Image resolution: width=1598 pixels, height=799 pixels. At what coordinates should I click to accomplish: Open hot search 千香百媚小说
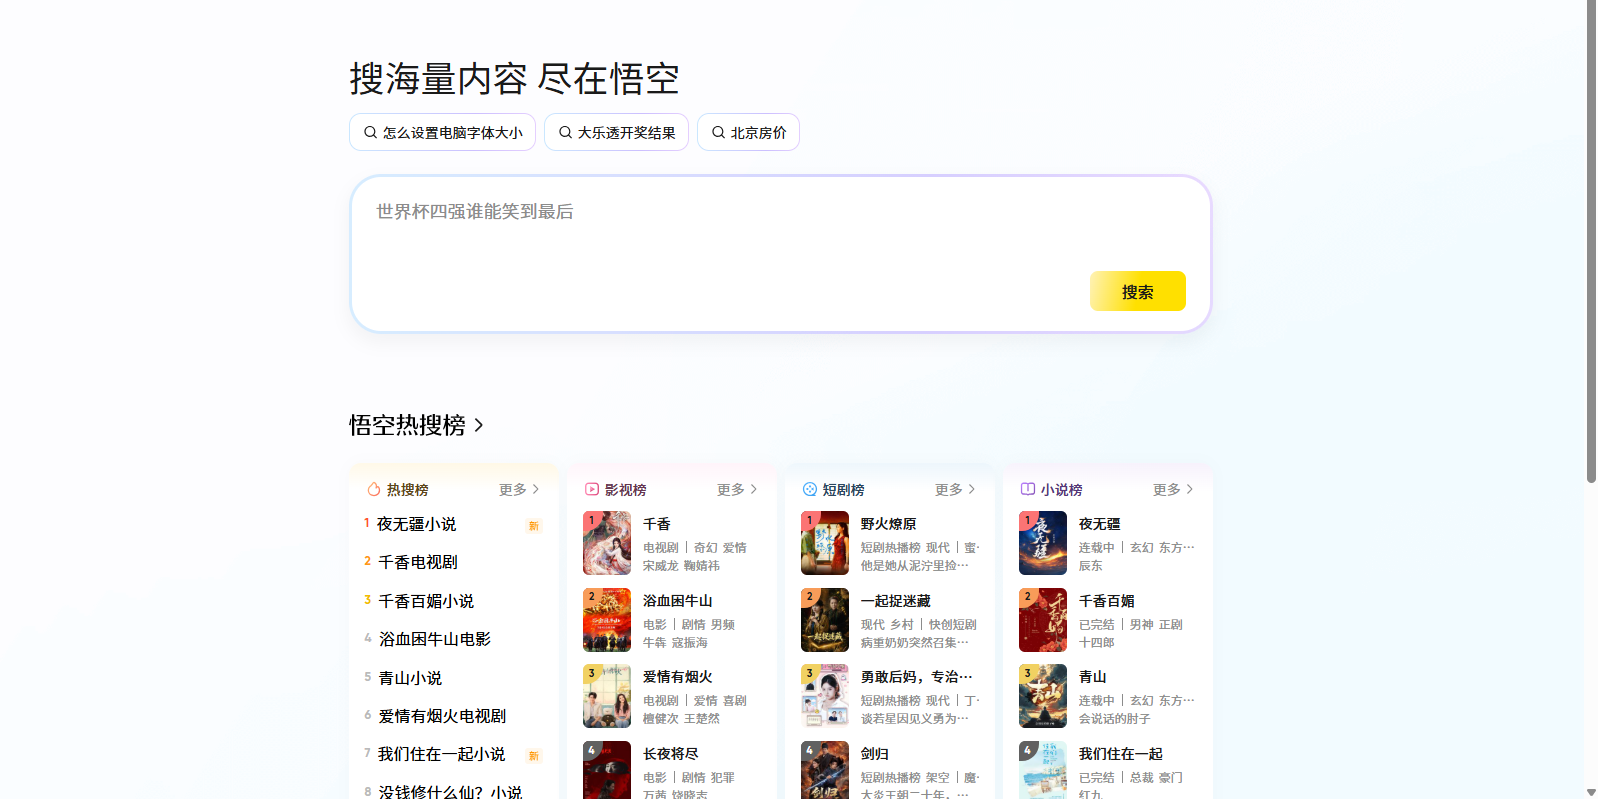pos(426,601)
